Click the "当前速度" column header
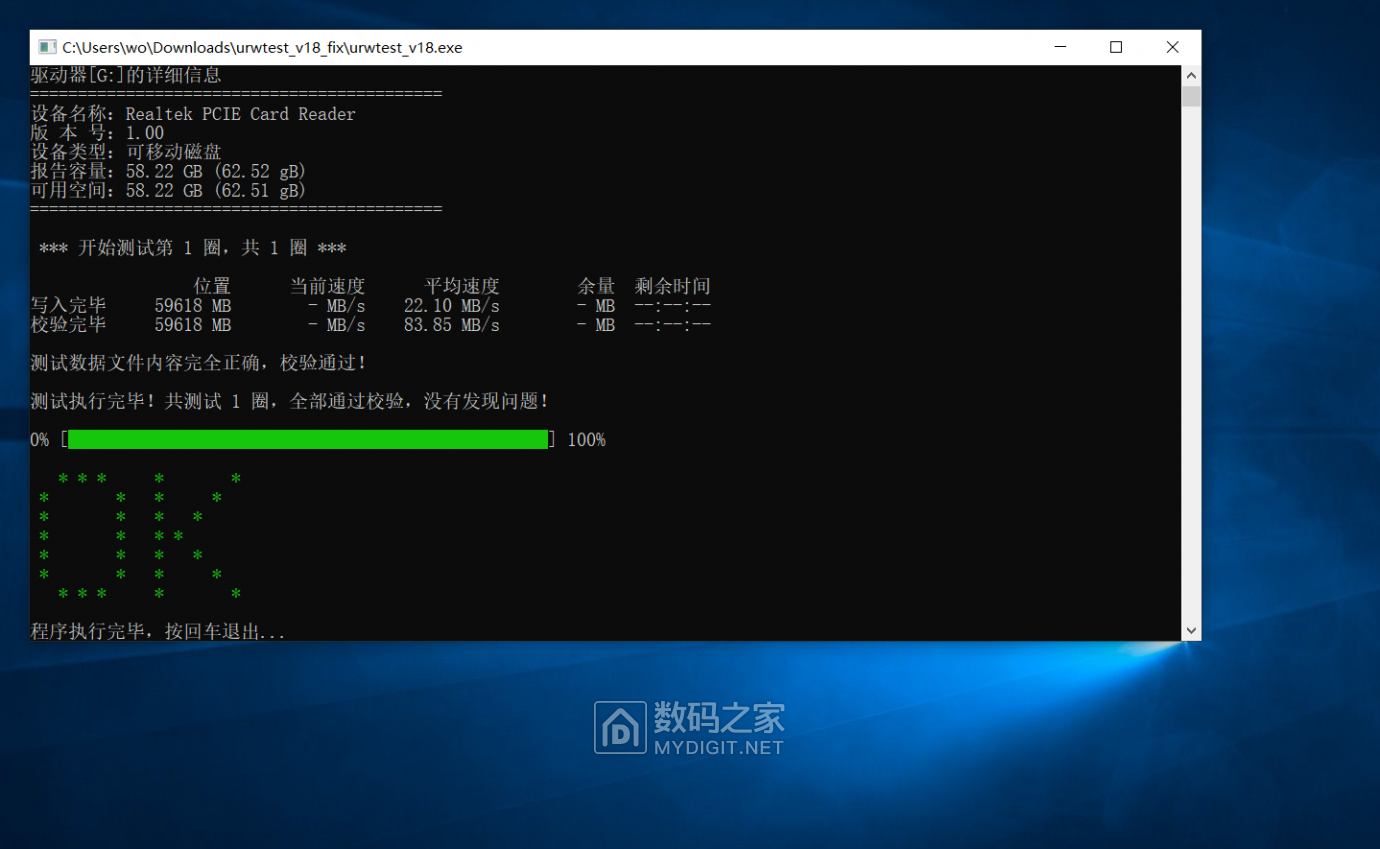 tap(327, 286)
